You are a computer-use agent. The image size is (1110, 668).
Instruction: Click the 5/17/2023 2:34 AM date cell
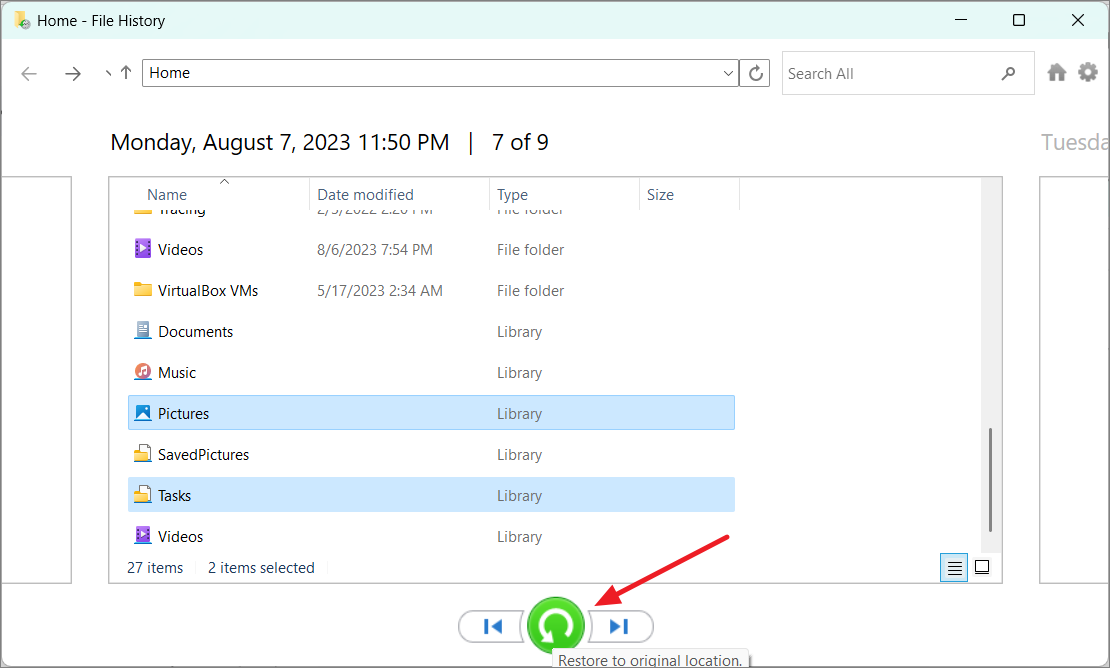380,291
